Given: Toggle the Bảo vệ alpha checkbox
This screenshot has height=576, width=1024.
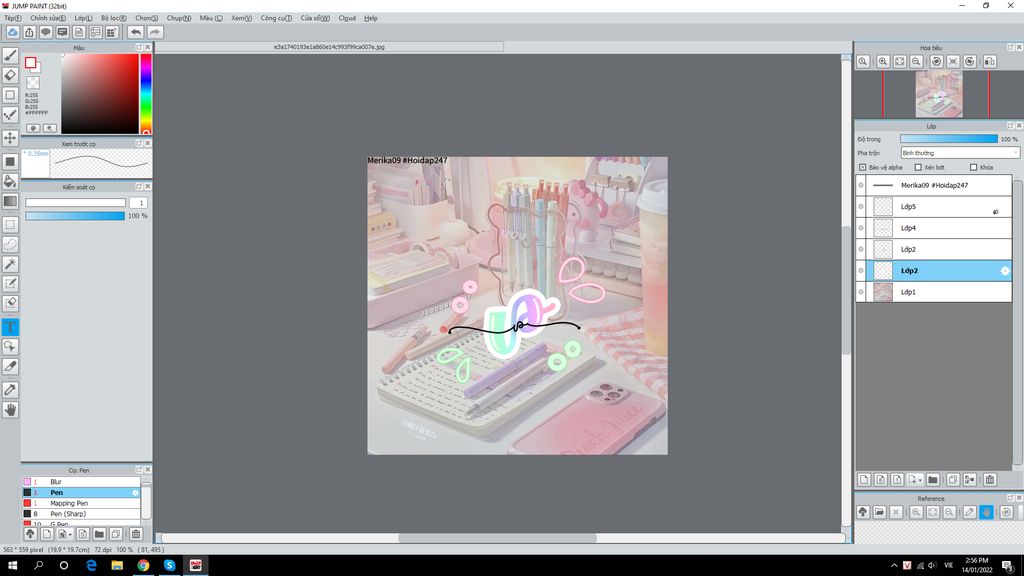Looking at the screenshot, I should pyautogui.click(x=863, y=167).
